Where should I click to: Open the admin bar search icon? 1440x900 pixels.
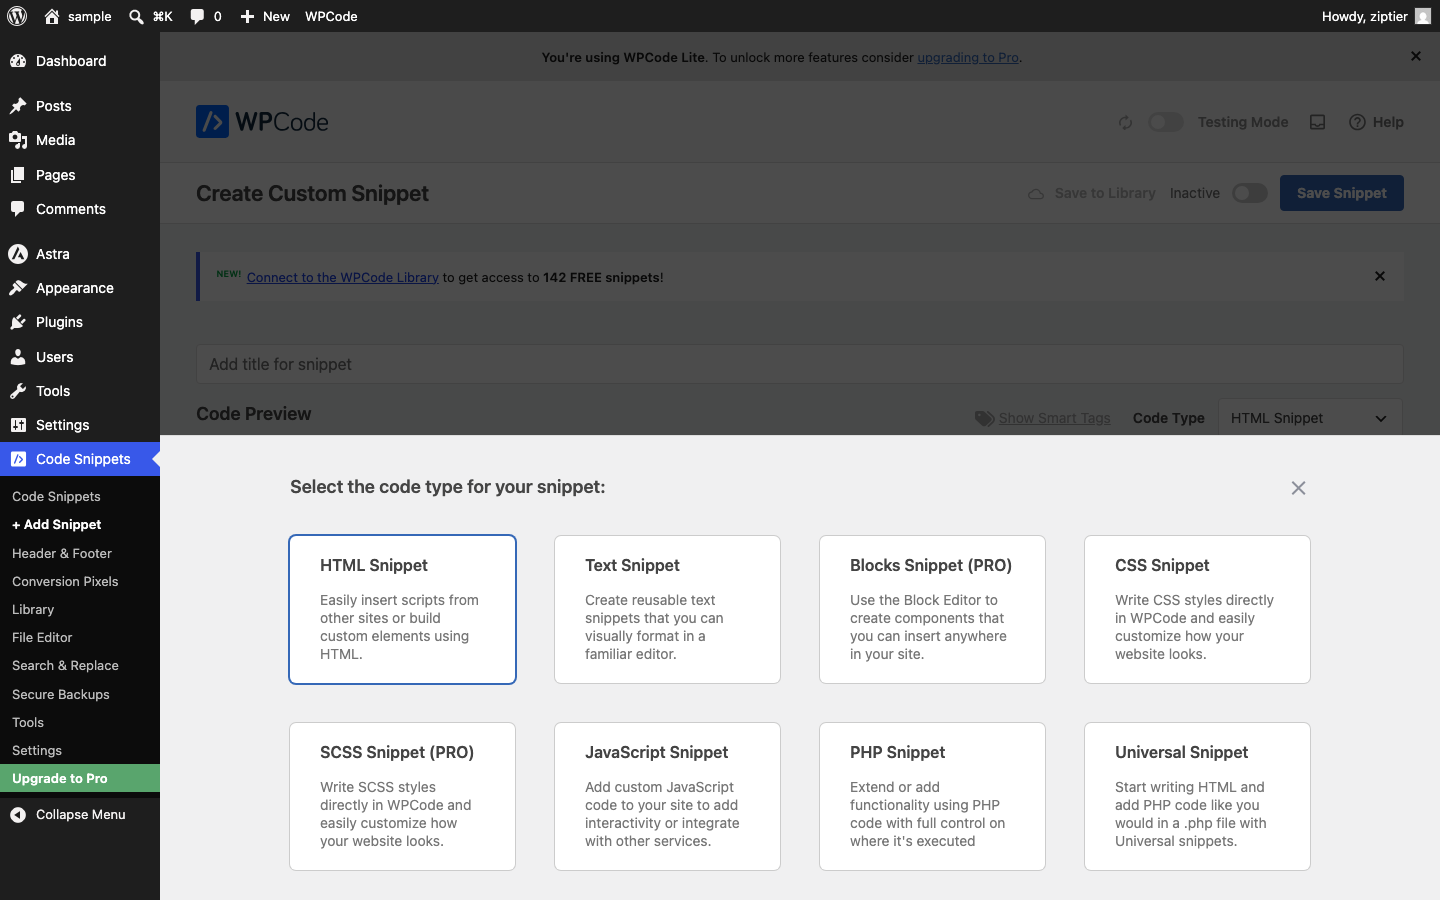[x=136, y=16]
